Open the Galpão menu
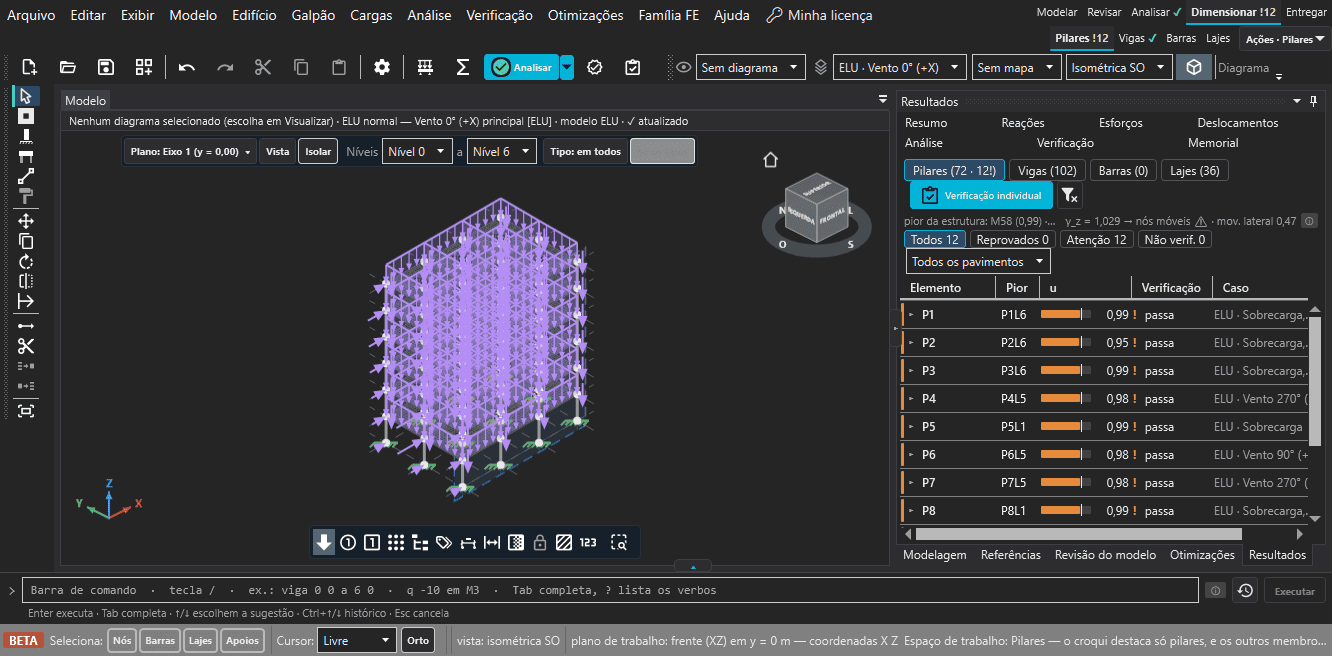 point(314,15)
